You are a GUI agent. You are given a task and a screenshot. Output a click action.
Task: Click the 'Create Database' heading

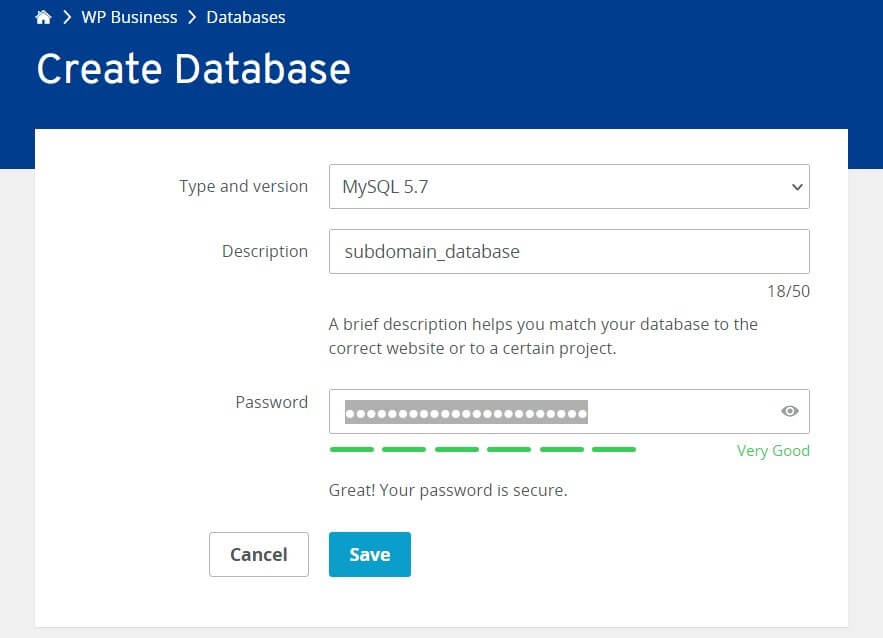pos(194,69)
